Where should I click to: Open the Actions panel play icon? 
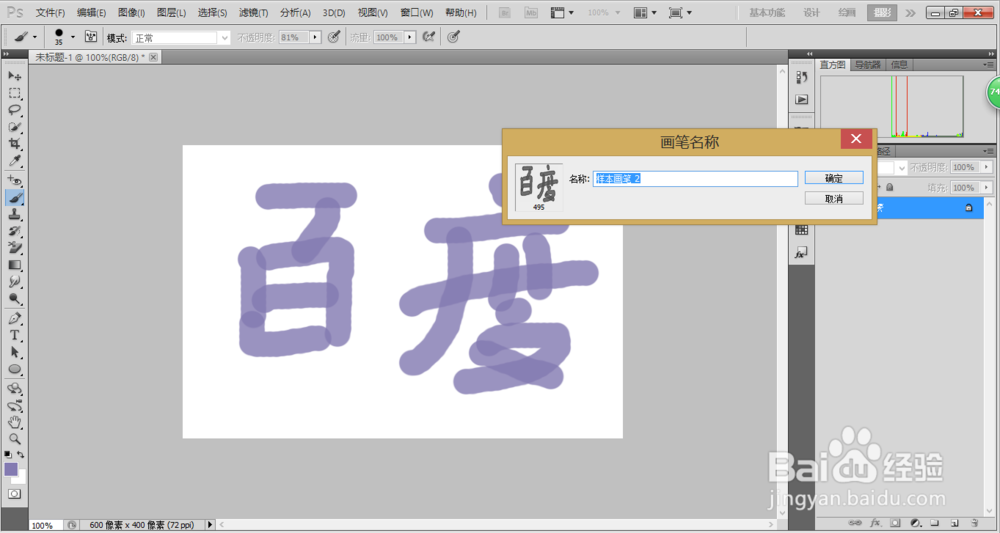[x=802, y=99]
